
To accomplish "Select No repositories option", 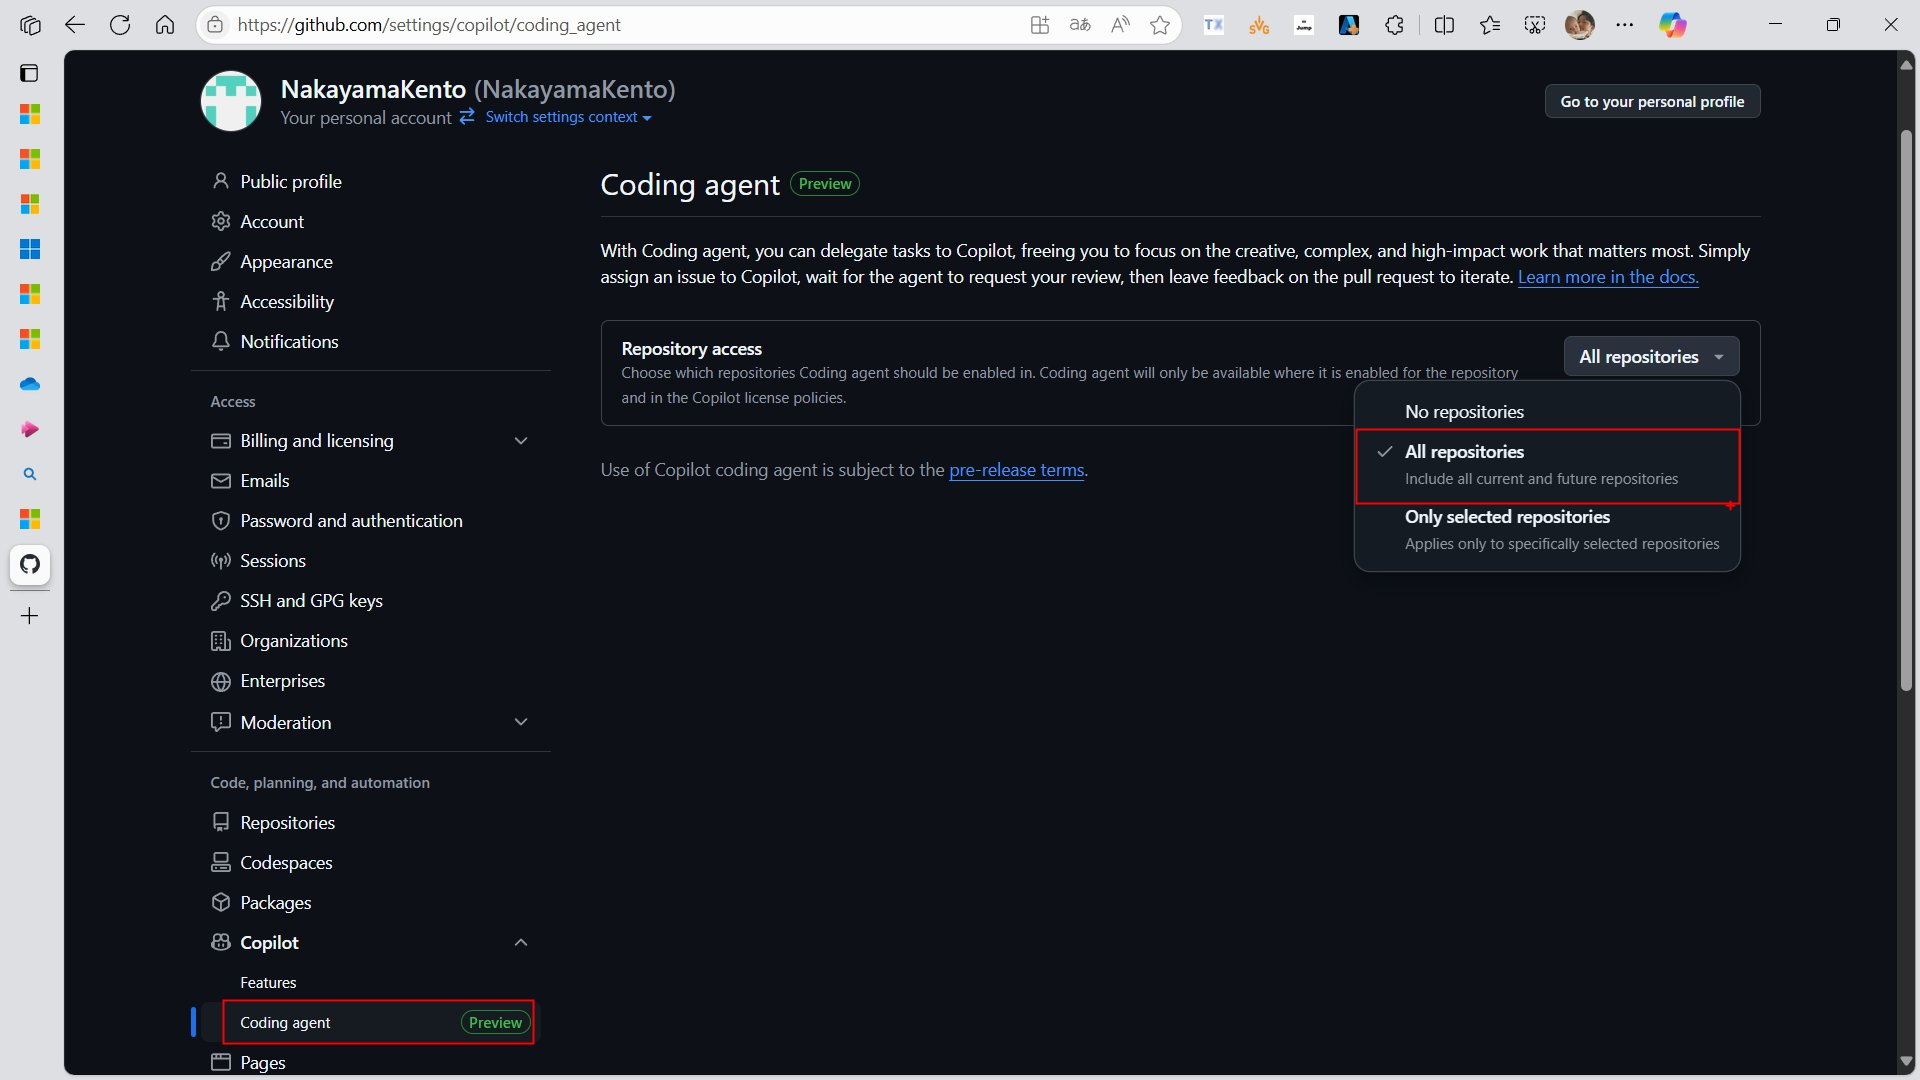I will point(1547,412).
